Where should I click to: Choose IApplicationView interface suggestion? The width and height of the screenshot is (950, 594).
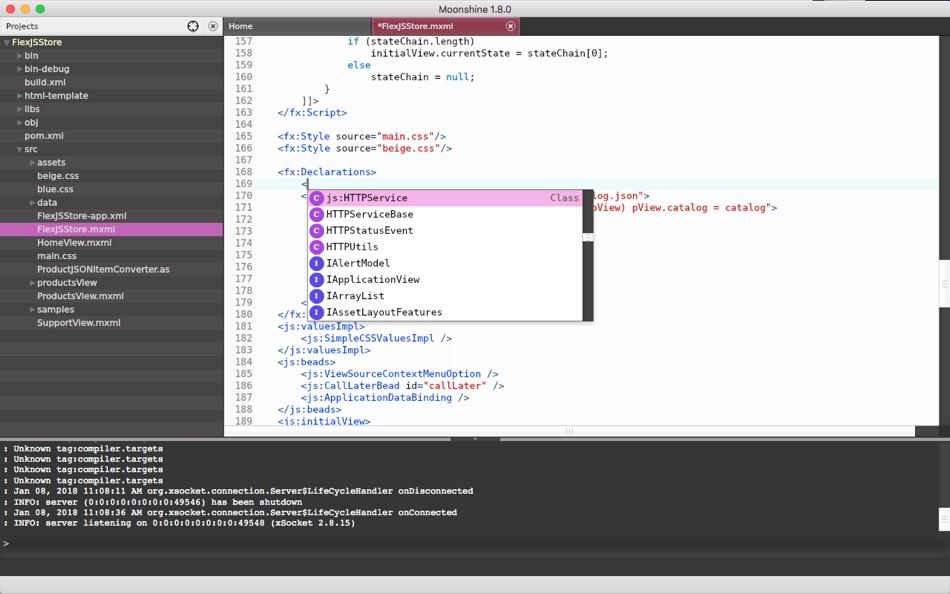(x=445, y=279)
